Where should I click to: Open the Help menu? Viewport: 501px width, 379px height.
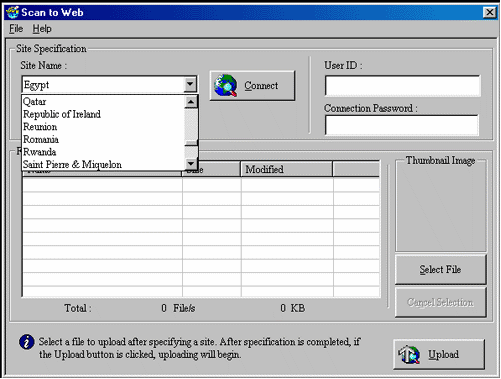click(x=42, y=29)
